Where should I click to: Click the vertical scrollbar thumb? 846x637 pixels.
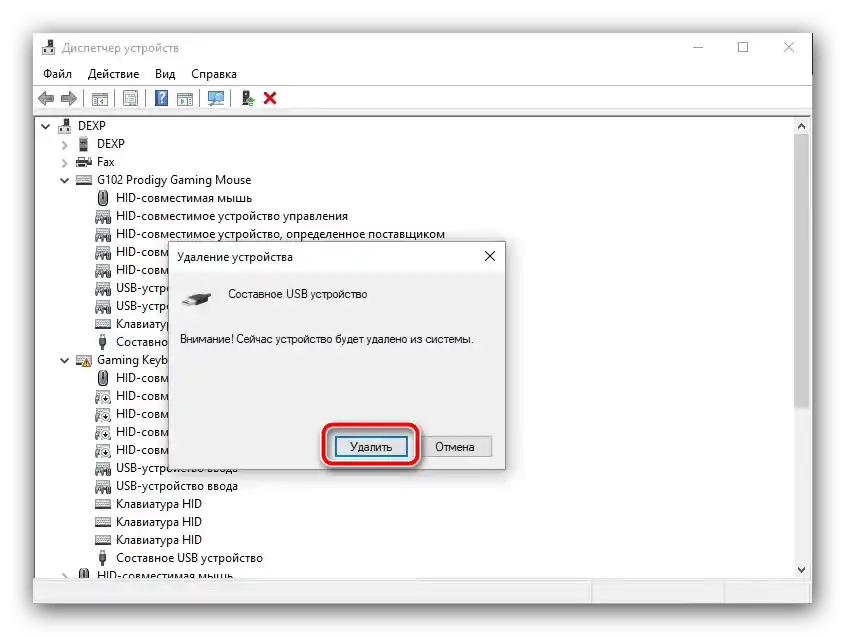(x=801, y=271)
